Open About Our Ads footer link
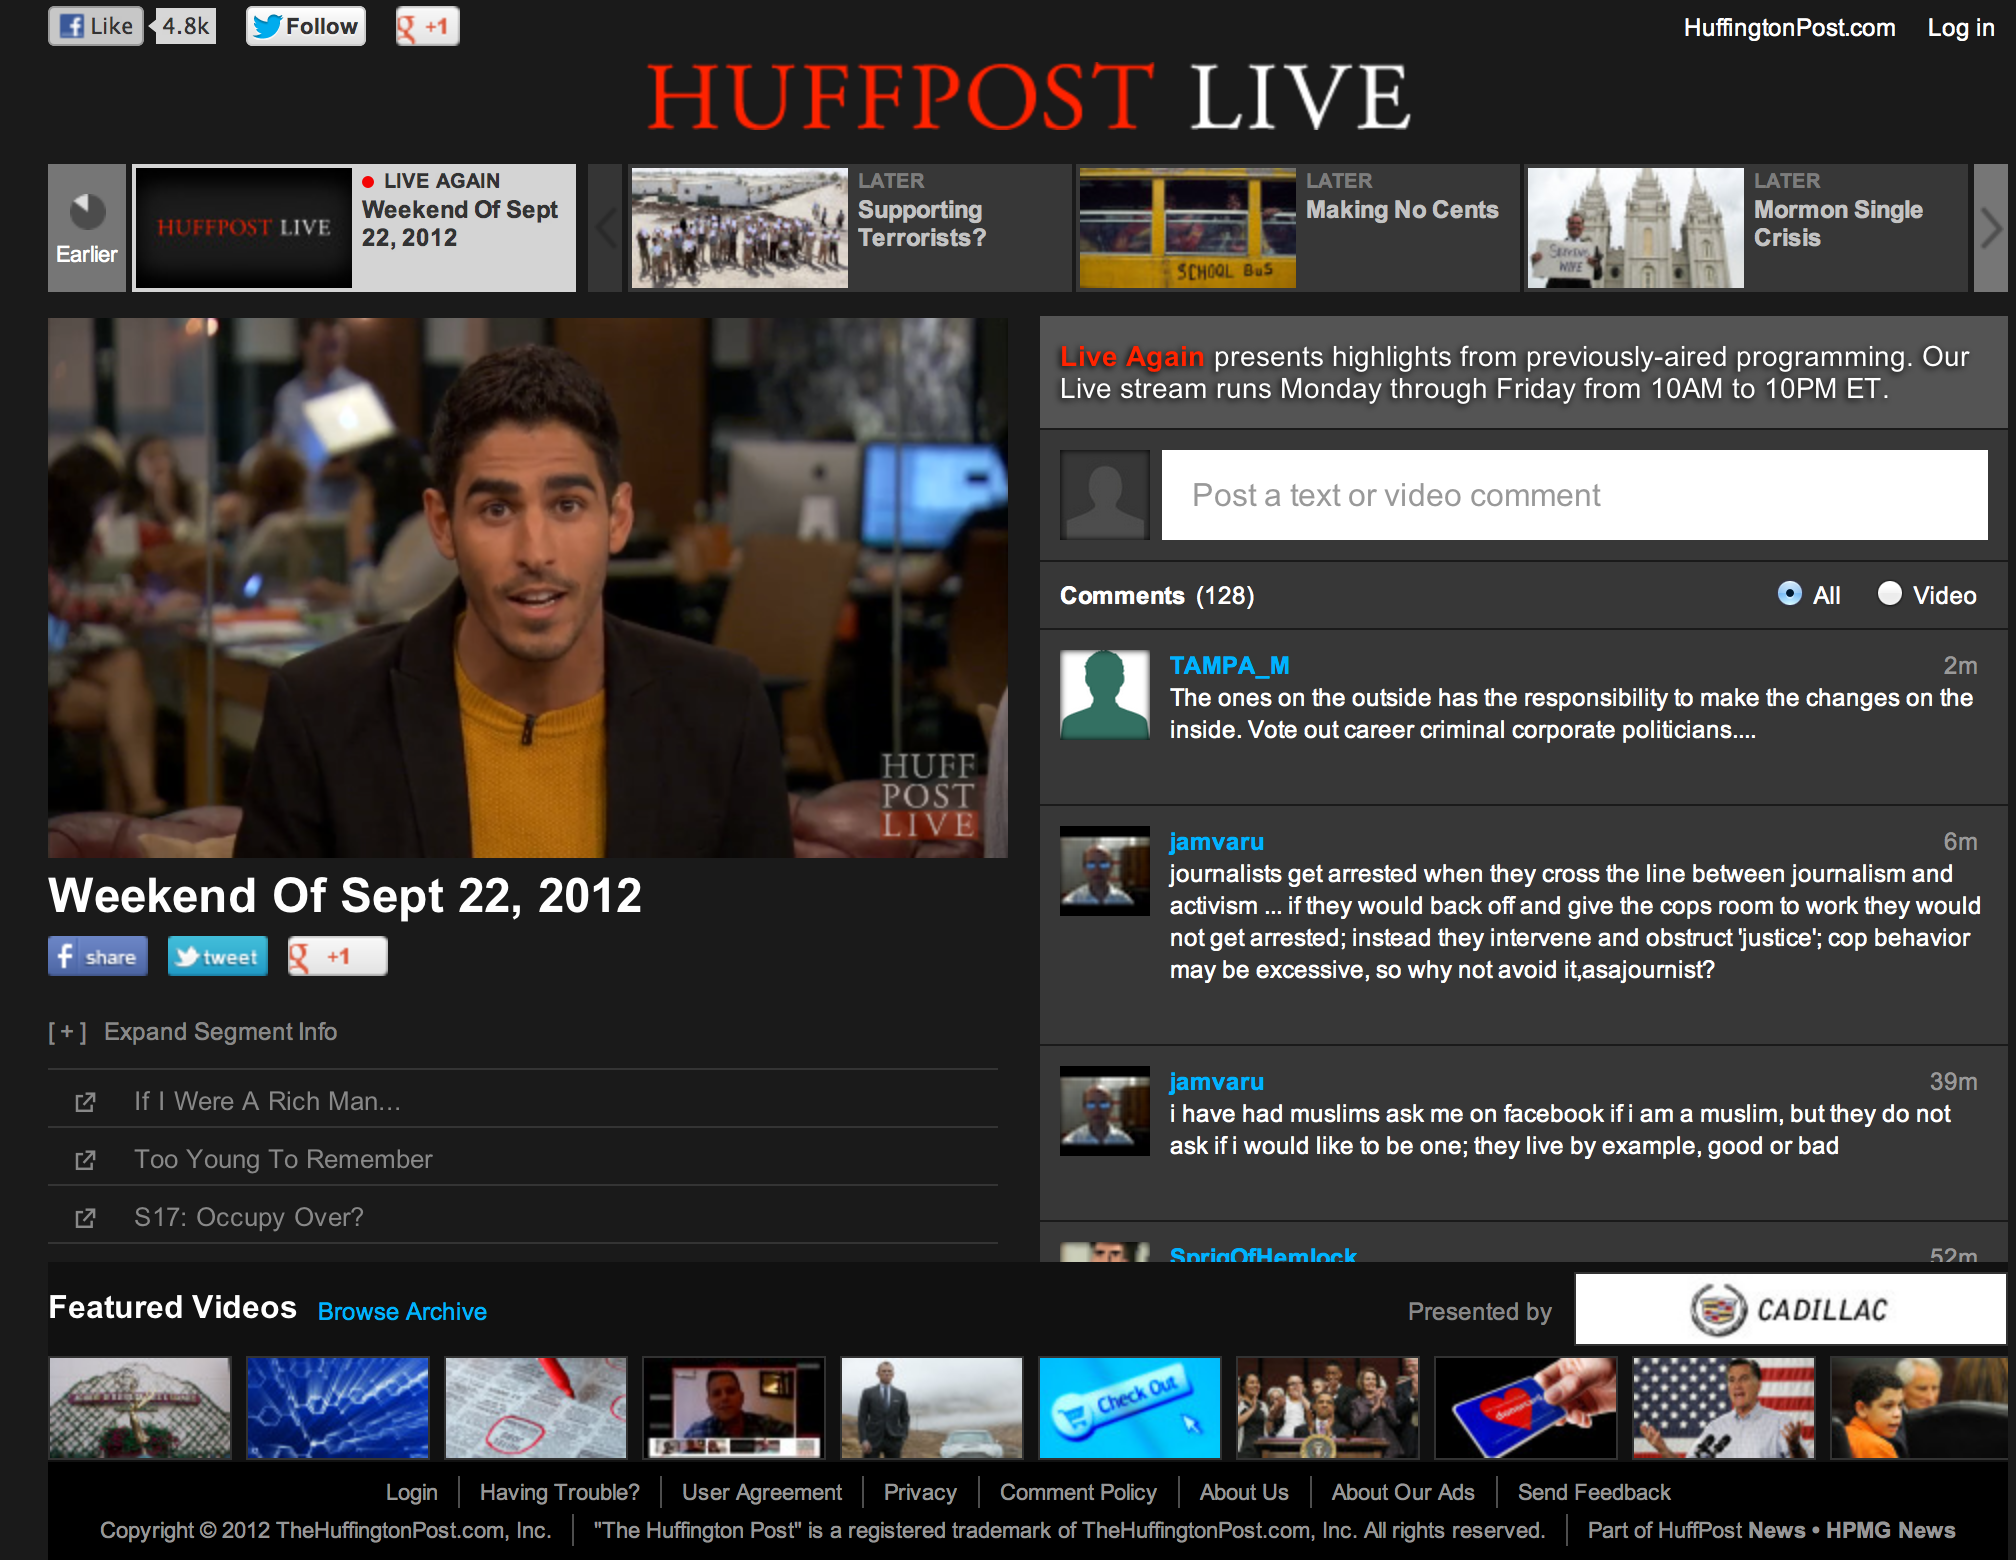2016x1560 pixels. click(1403, 1492)
